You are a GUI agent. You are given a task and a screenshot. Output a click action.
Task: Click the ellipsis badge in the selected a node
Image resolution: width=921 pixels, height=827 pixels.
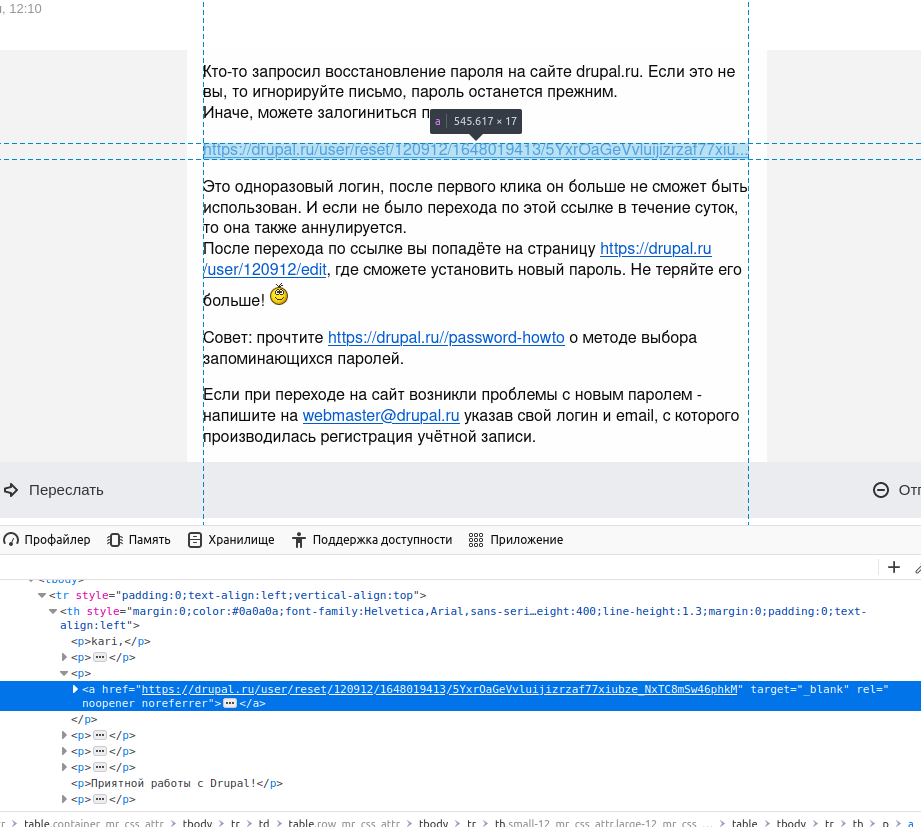coord(230,704)
